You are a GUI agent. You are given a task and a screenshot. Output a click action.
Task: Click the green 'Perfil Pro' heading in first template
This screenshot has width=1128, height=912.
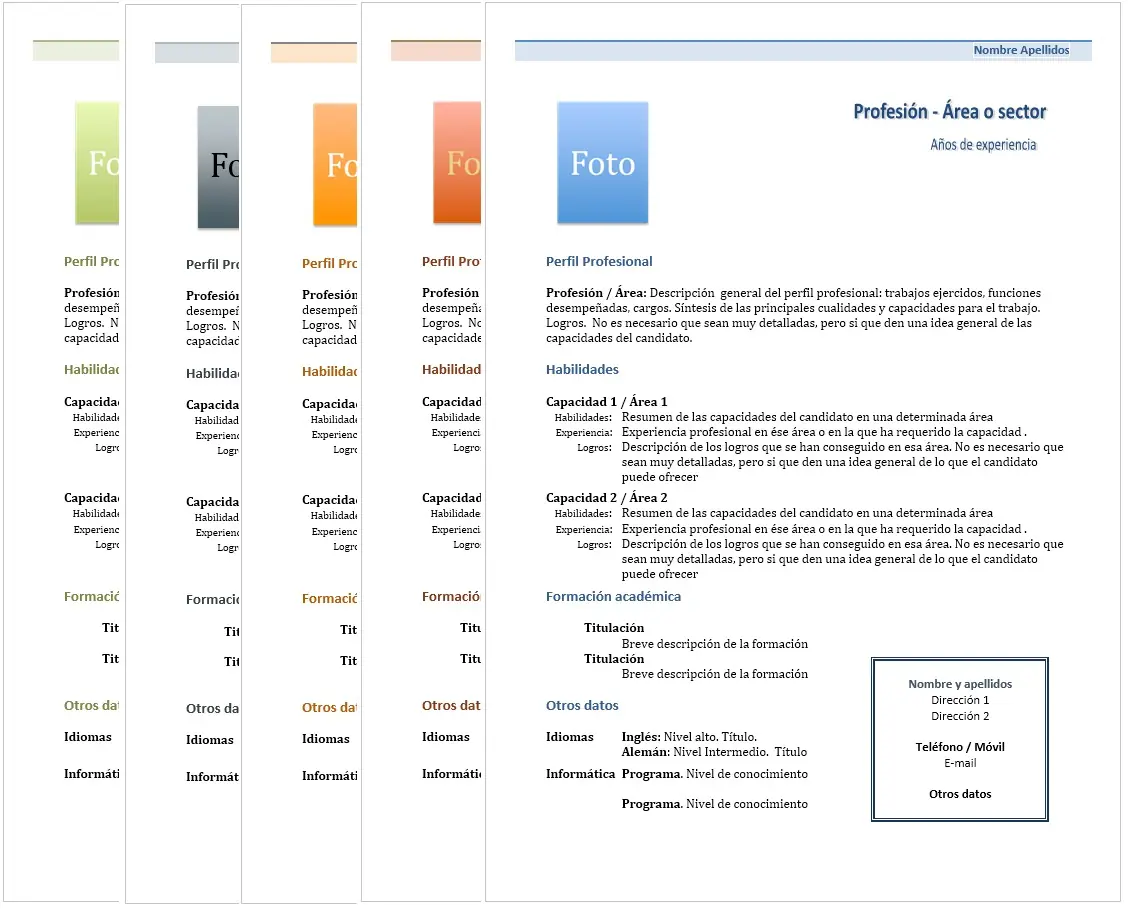(91, 262)
